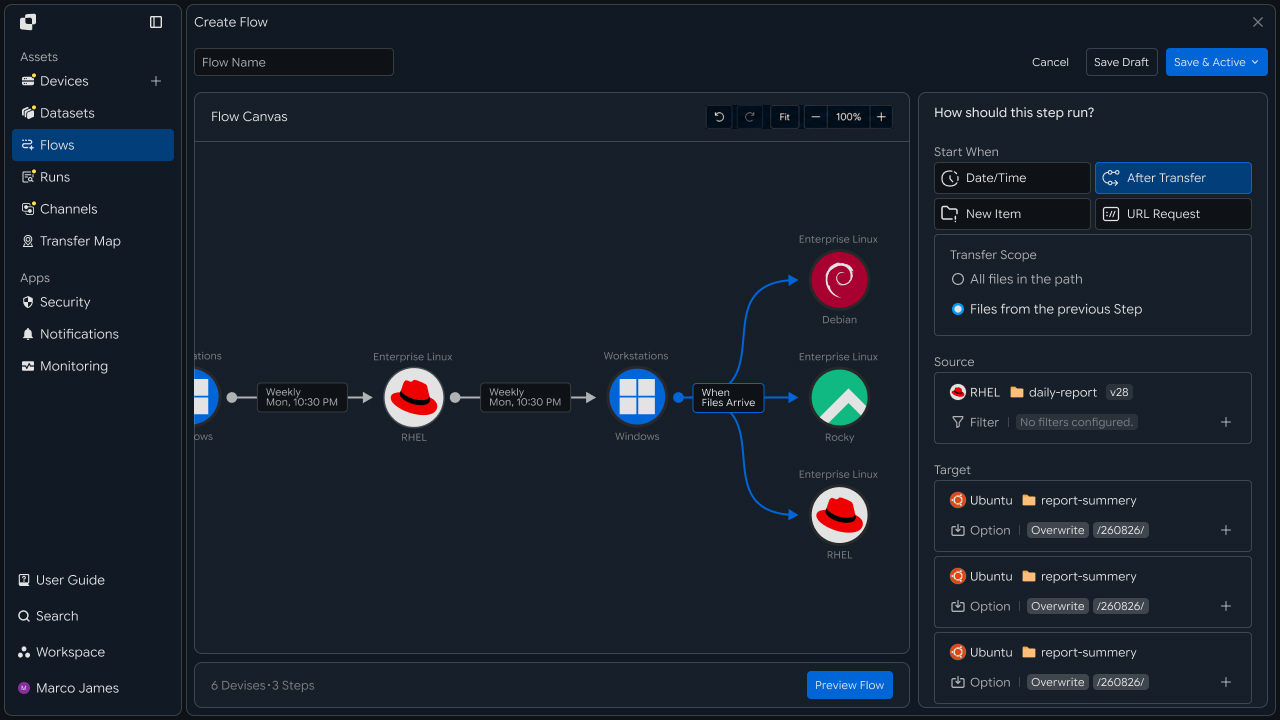
Task: Click the Flow Name input field
Action: (294, 62)
